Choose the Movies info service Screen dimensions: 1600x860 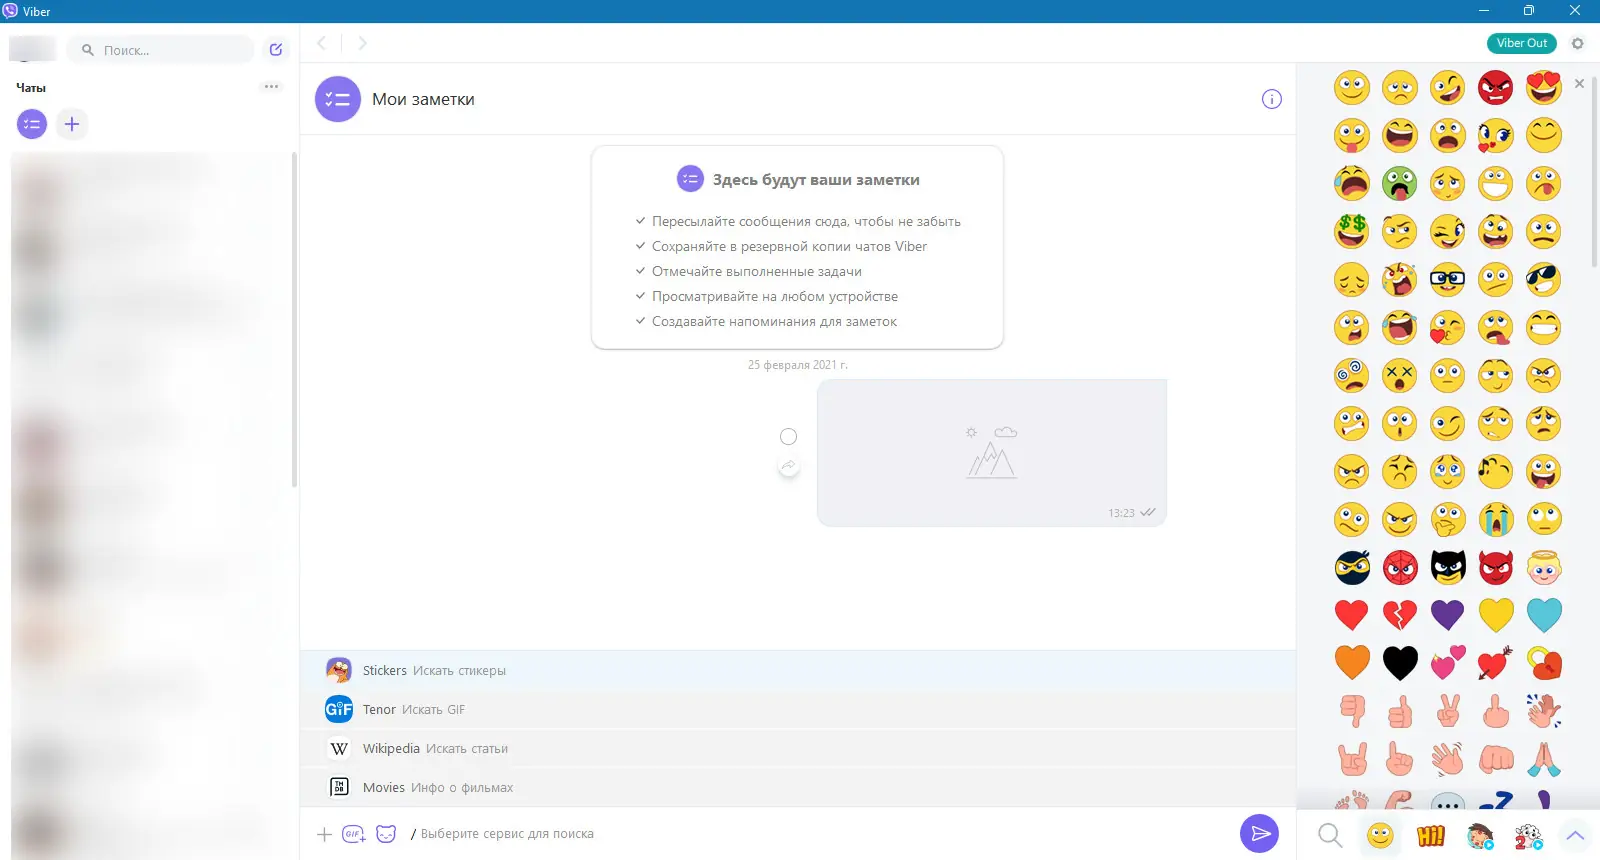point(798,787)
